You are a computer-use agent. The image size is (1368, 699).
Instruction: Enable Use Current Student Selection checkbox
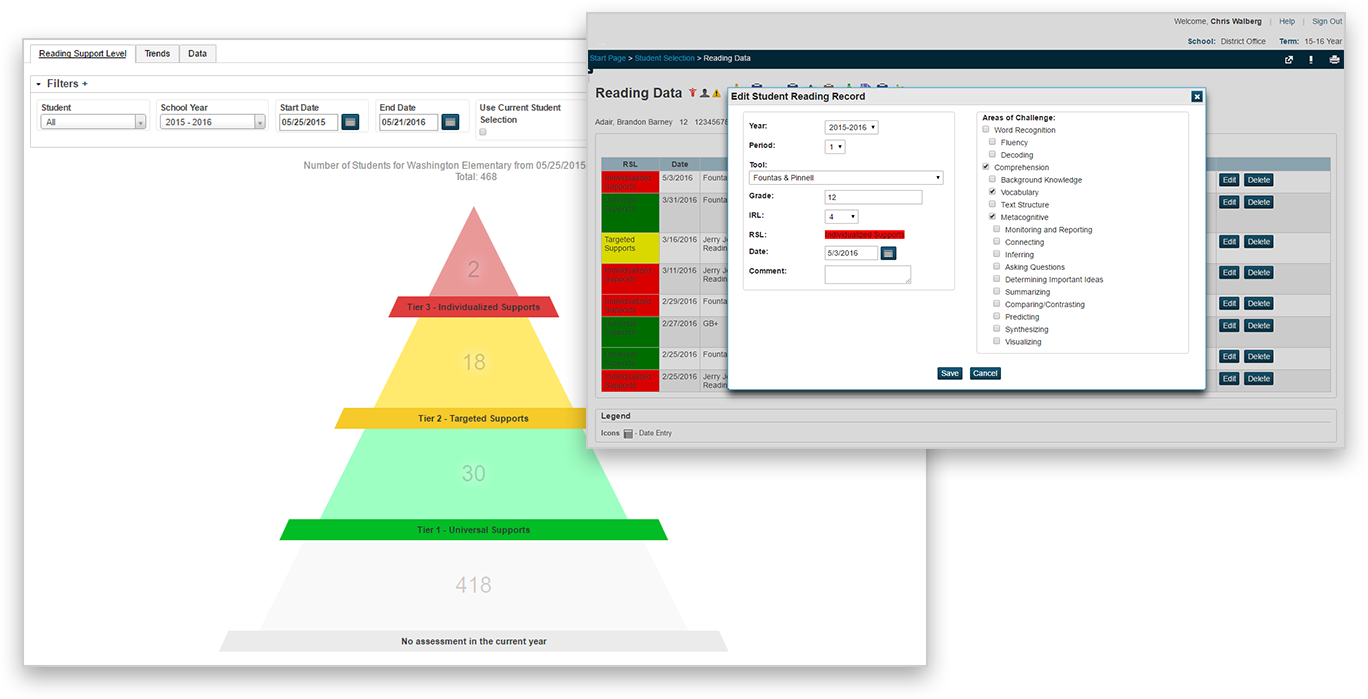483,132
